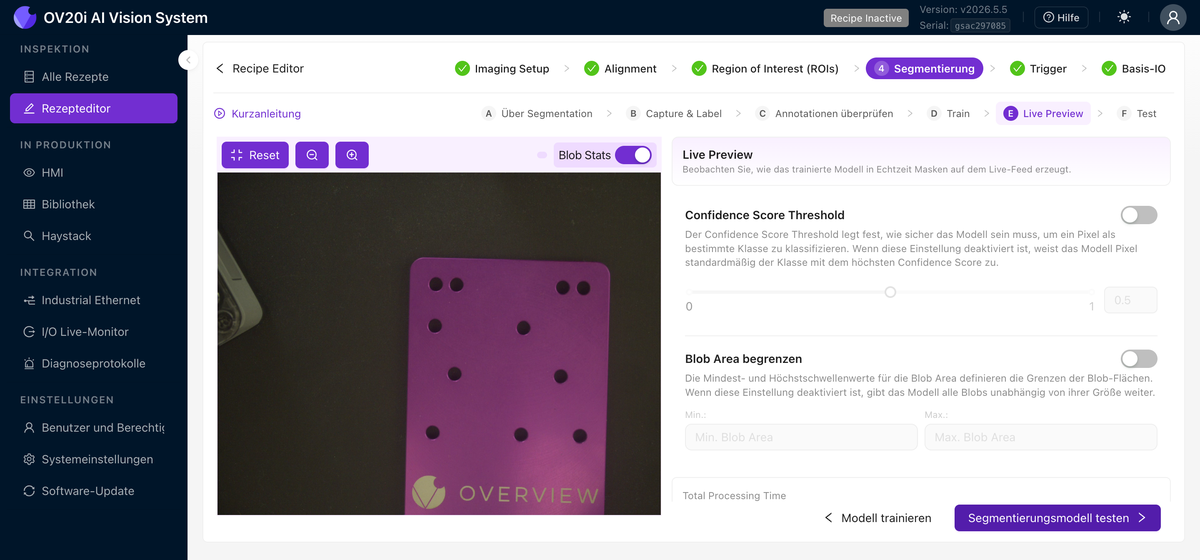Image resolution: width=1200 pixels, height=560 pixels.
Task: Open the Hilfe help button
Action: 1061,17
